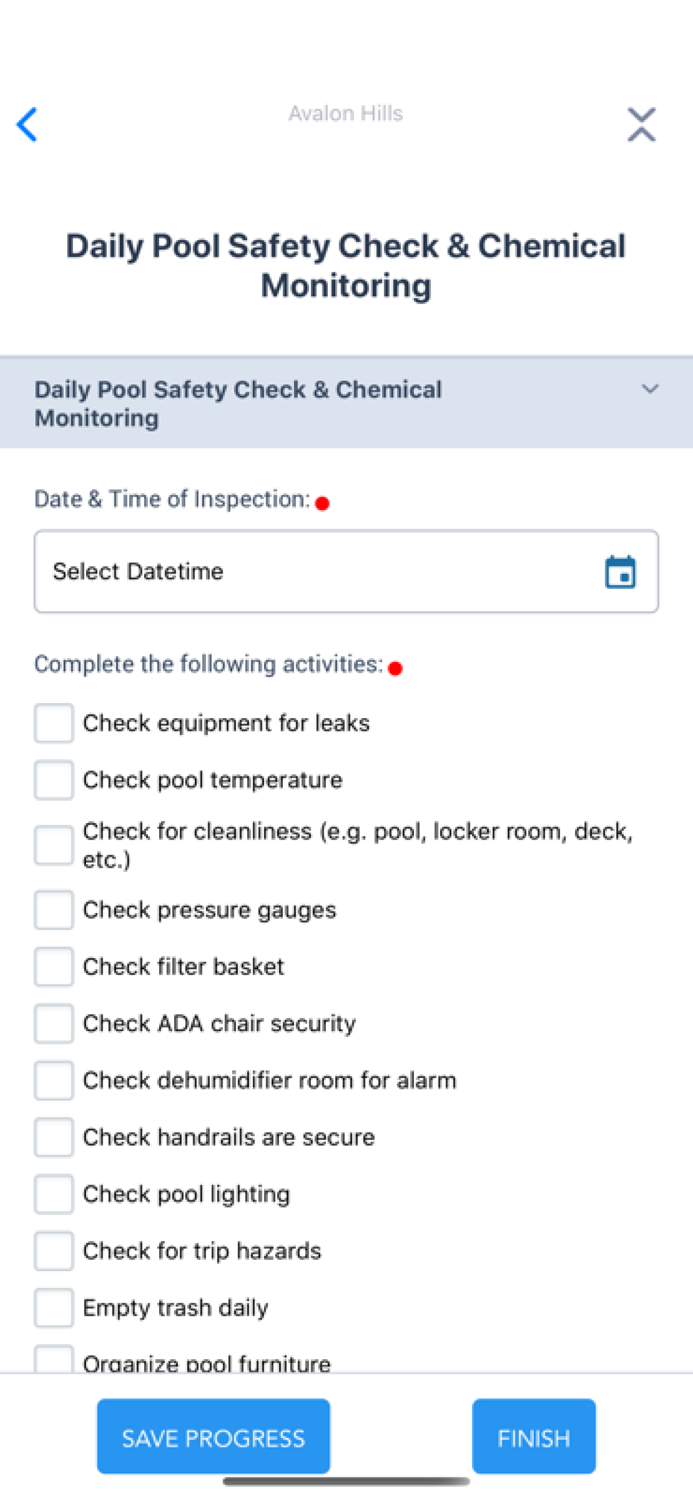Select the 'Check filter basket' checkbox

pyautogui.click(x=53, y=966)
